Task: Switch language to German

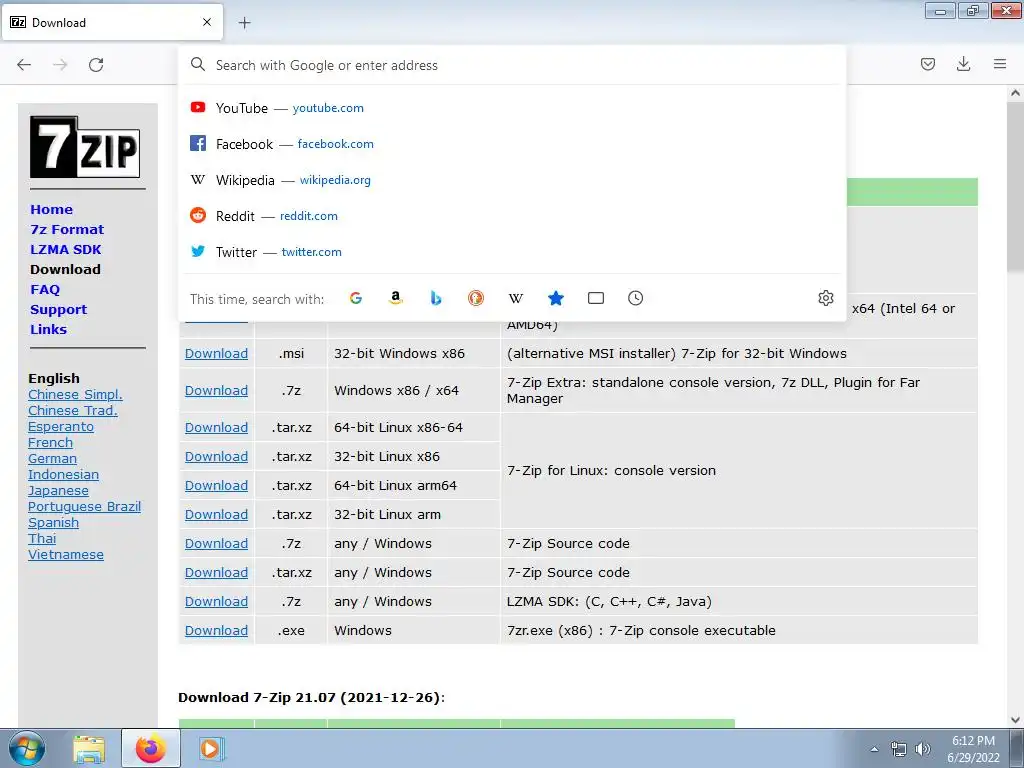Action: 52,459
